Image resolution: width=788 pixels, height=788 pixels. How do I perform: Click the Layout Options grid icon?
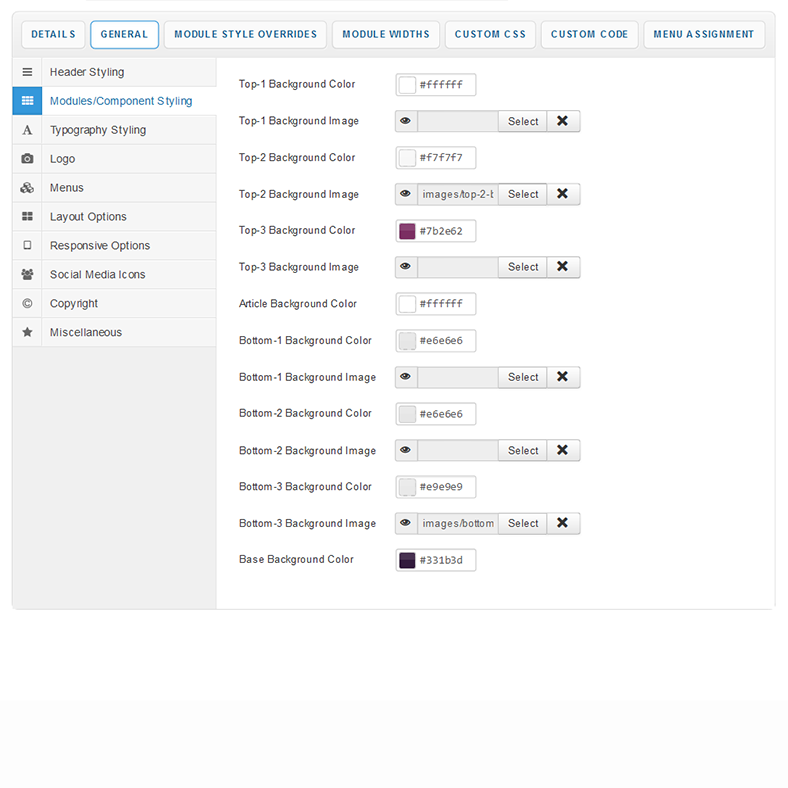click(x=27, y=217)
